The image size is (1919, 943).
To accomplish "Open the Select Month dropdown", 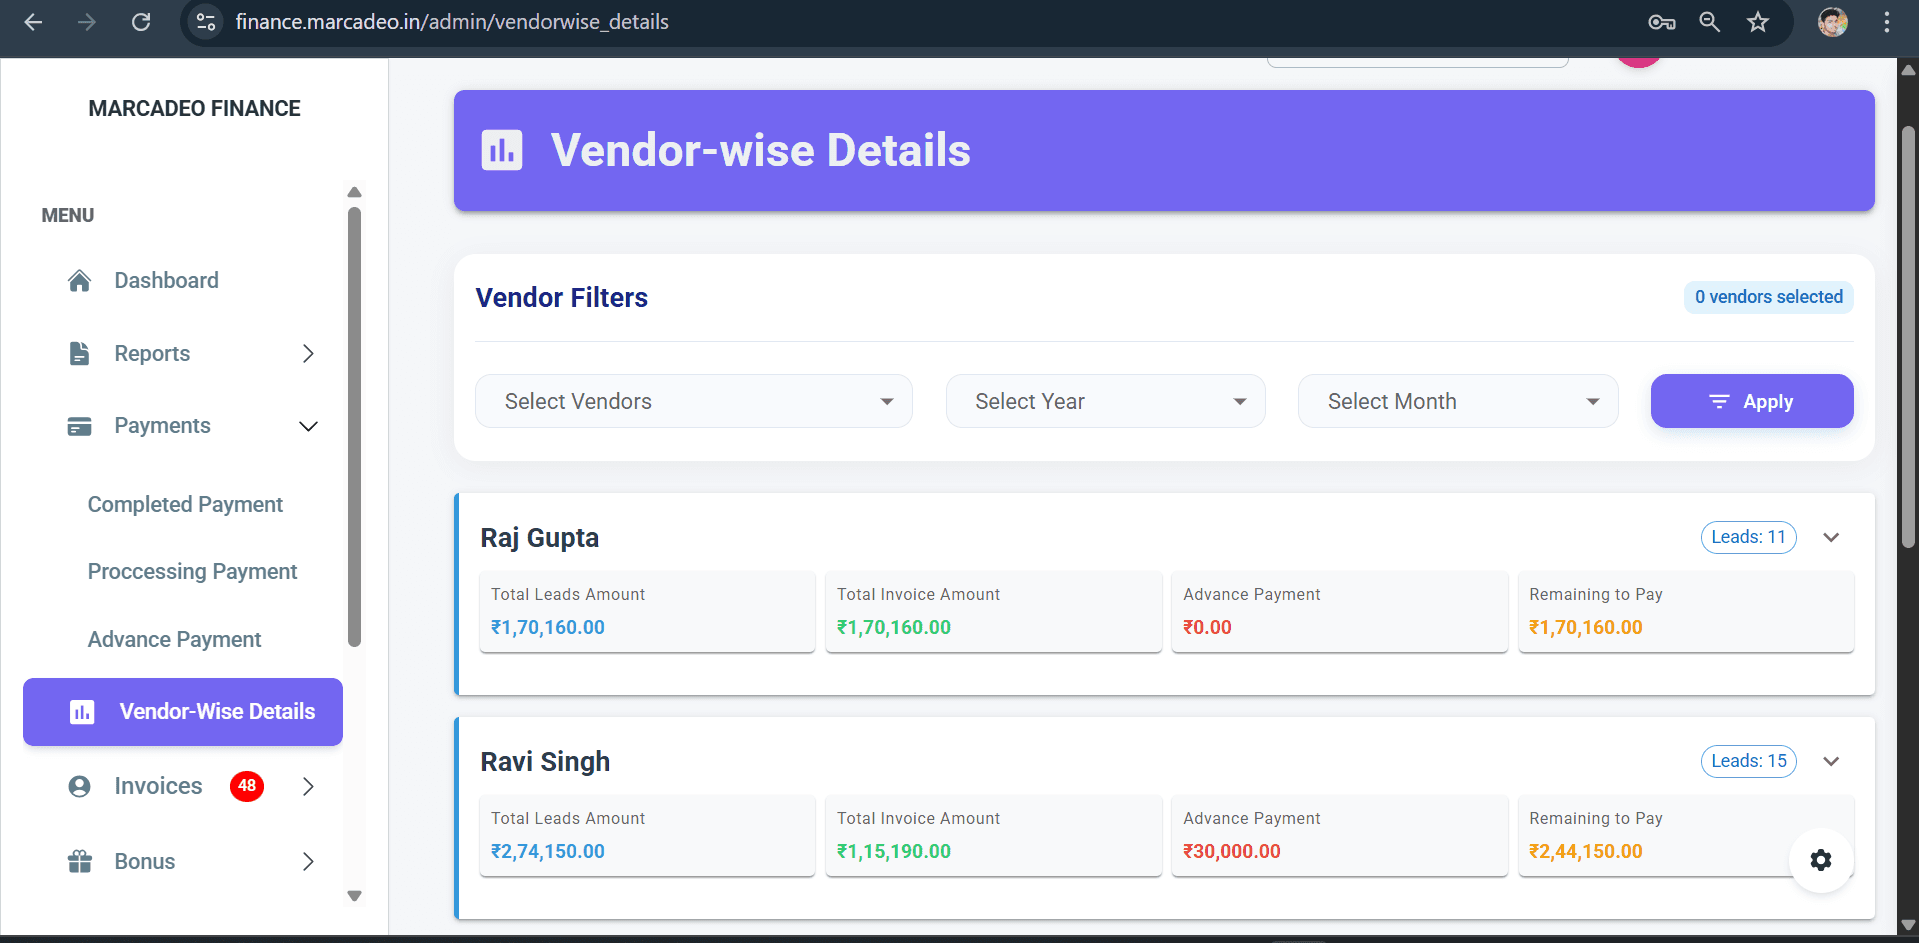I will (1457, 401).
